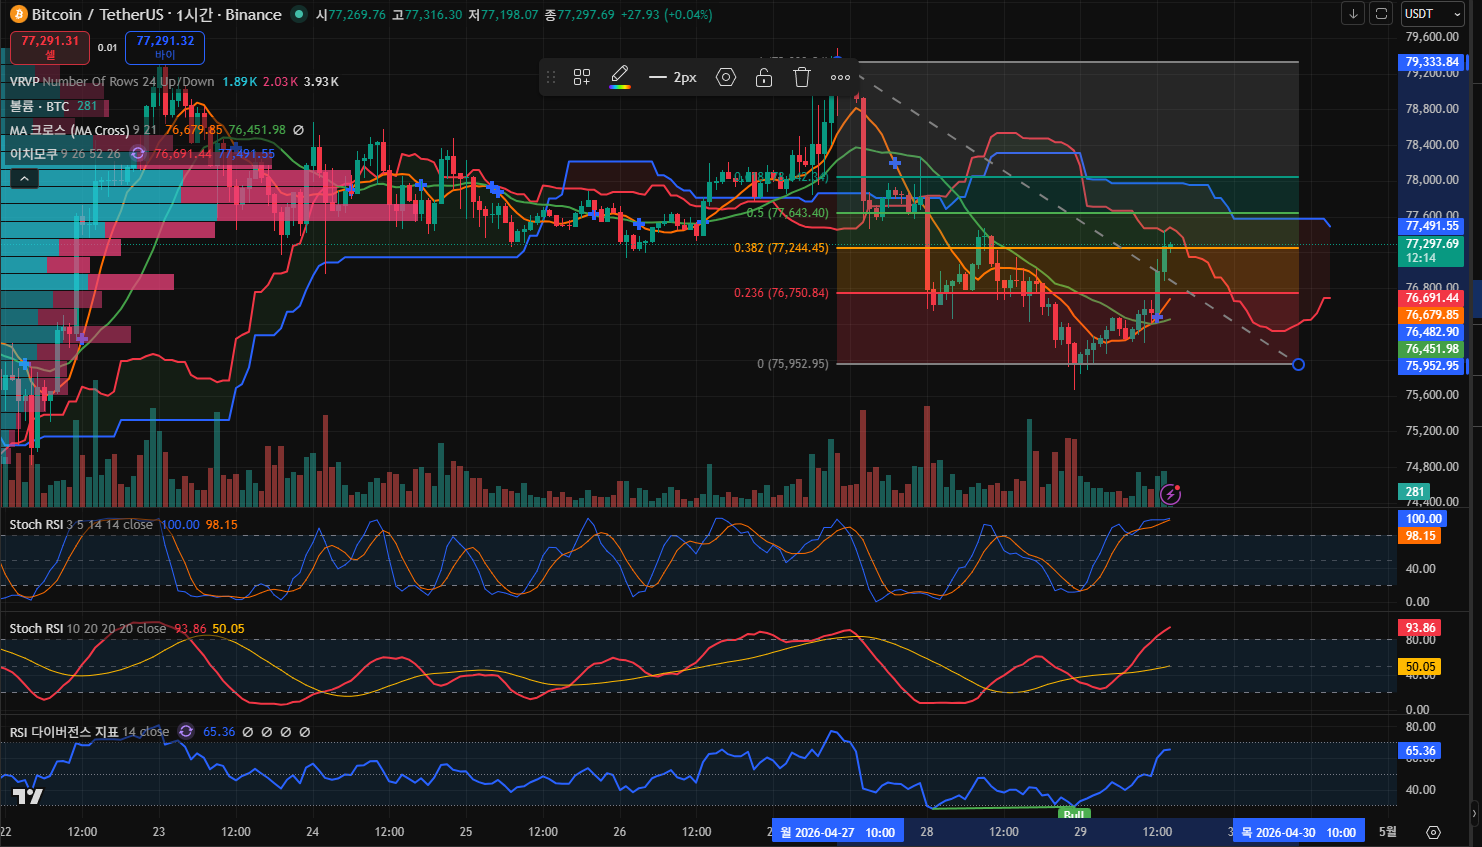Click the +27.93 (+0.04%) change value
Image resolution: width=1482 pixels, height=847 pixels.
click(667, 15)
